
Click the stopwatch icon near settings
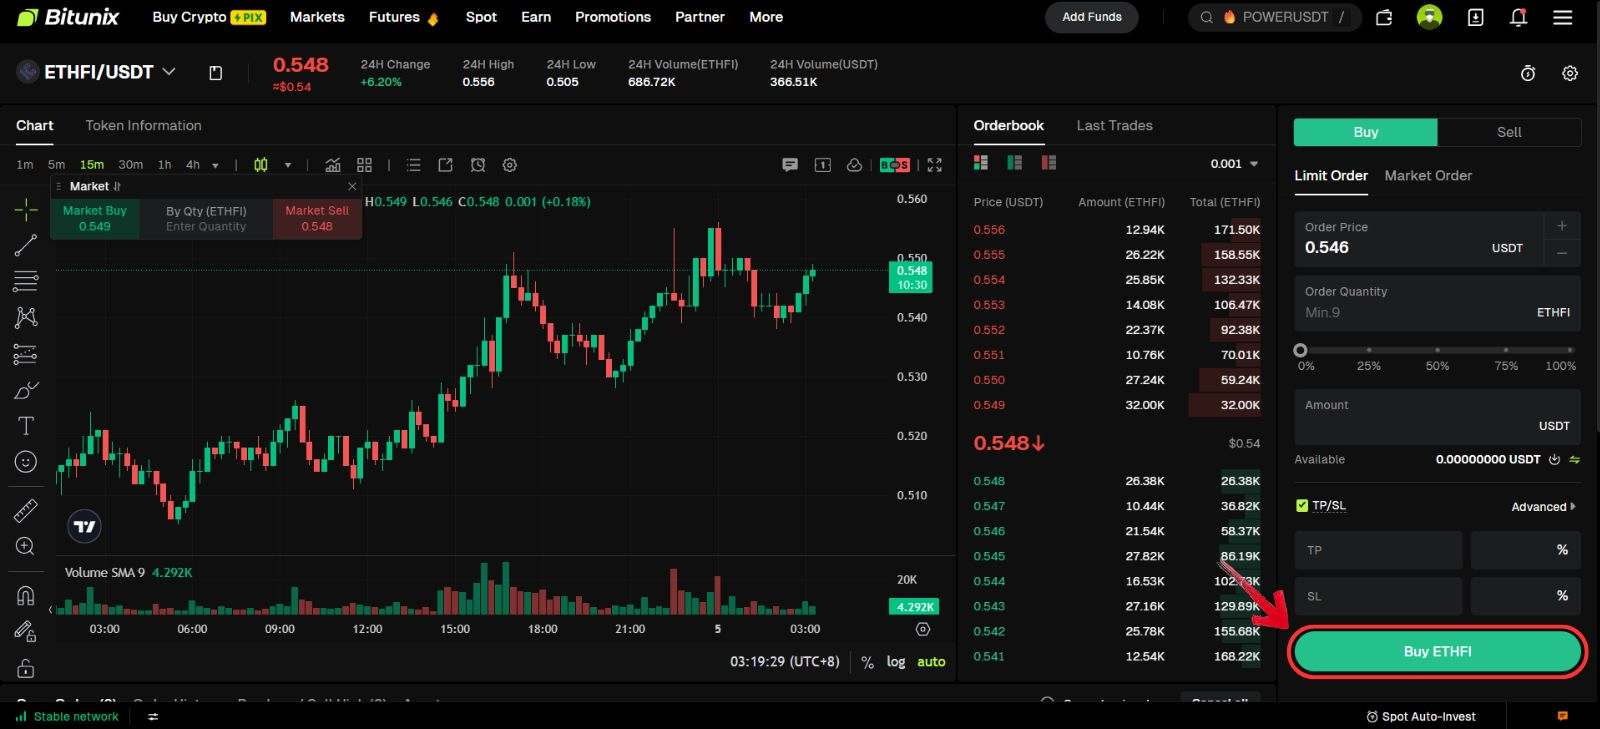pos(1528,73)
